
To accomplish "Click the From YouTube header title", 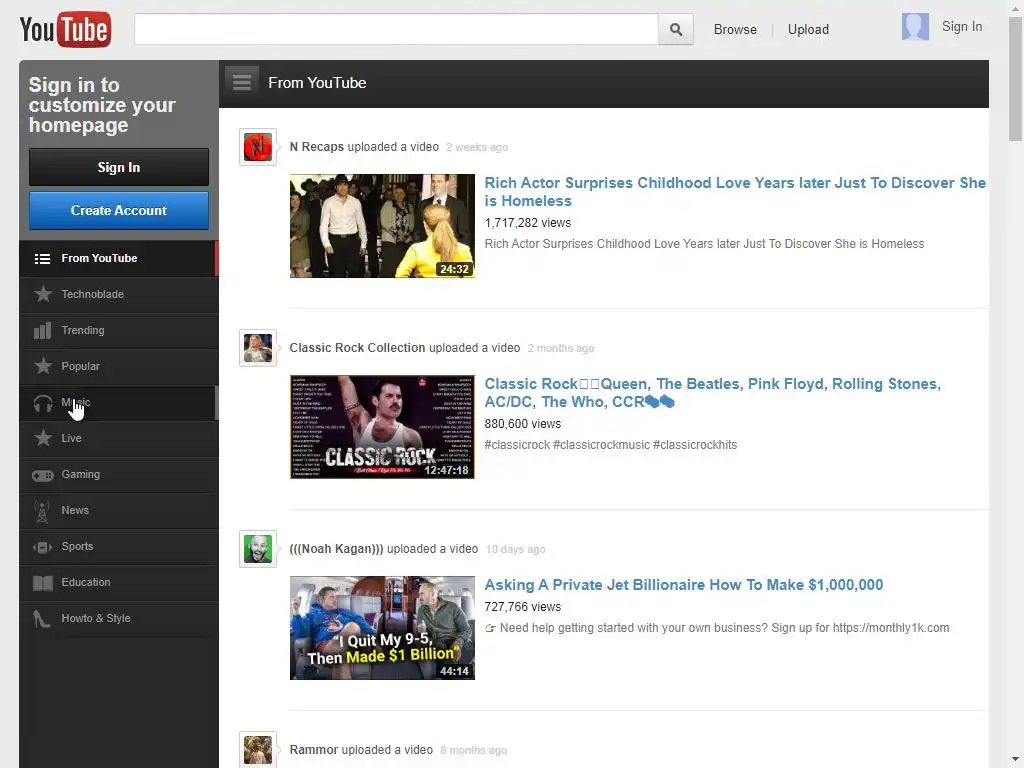I will coord(317,83).
